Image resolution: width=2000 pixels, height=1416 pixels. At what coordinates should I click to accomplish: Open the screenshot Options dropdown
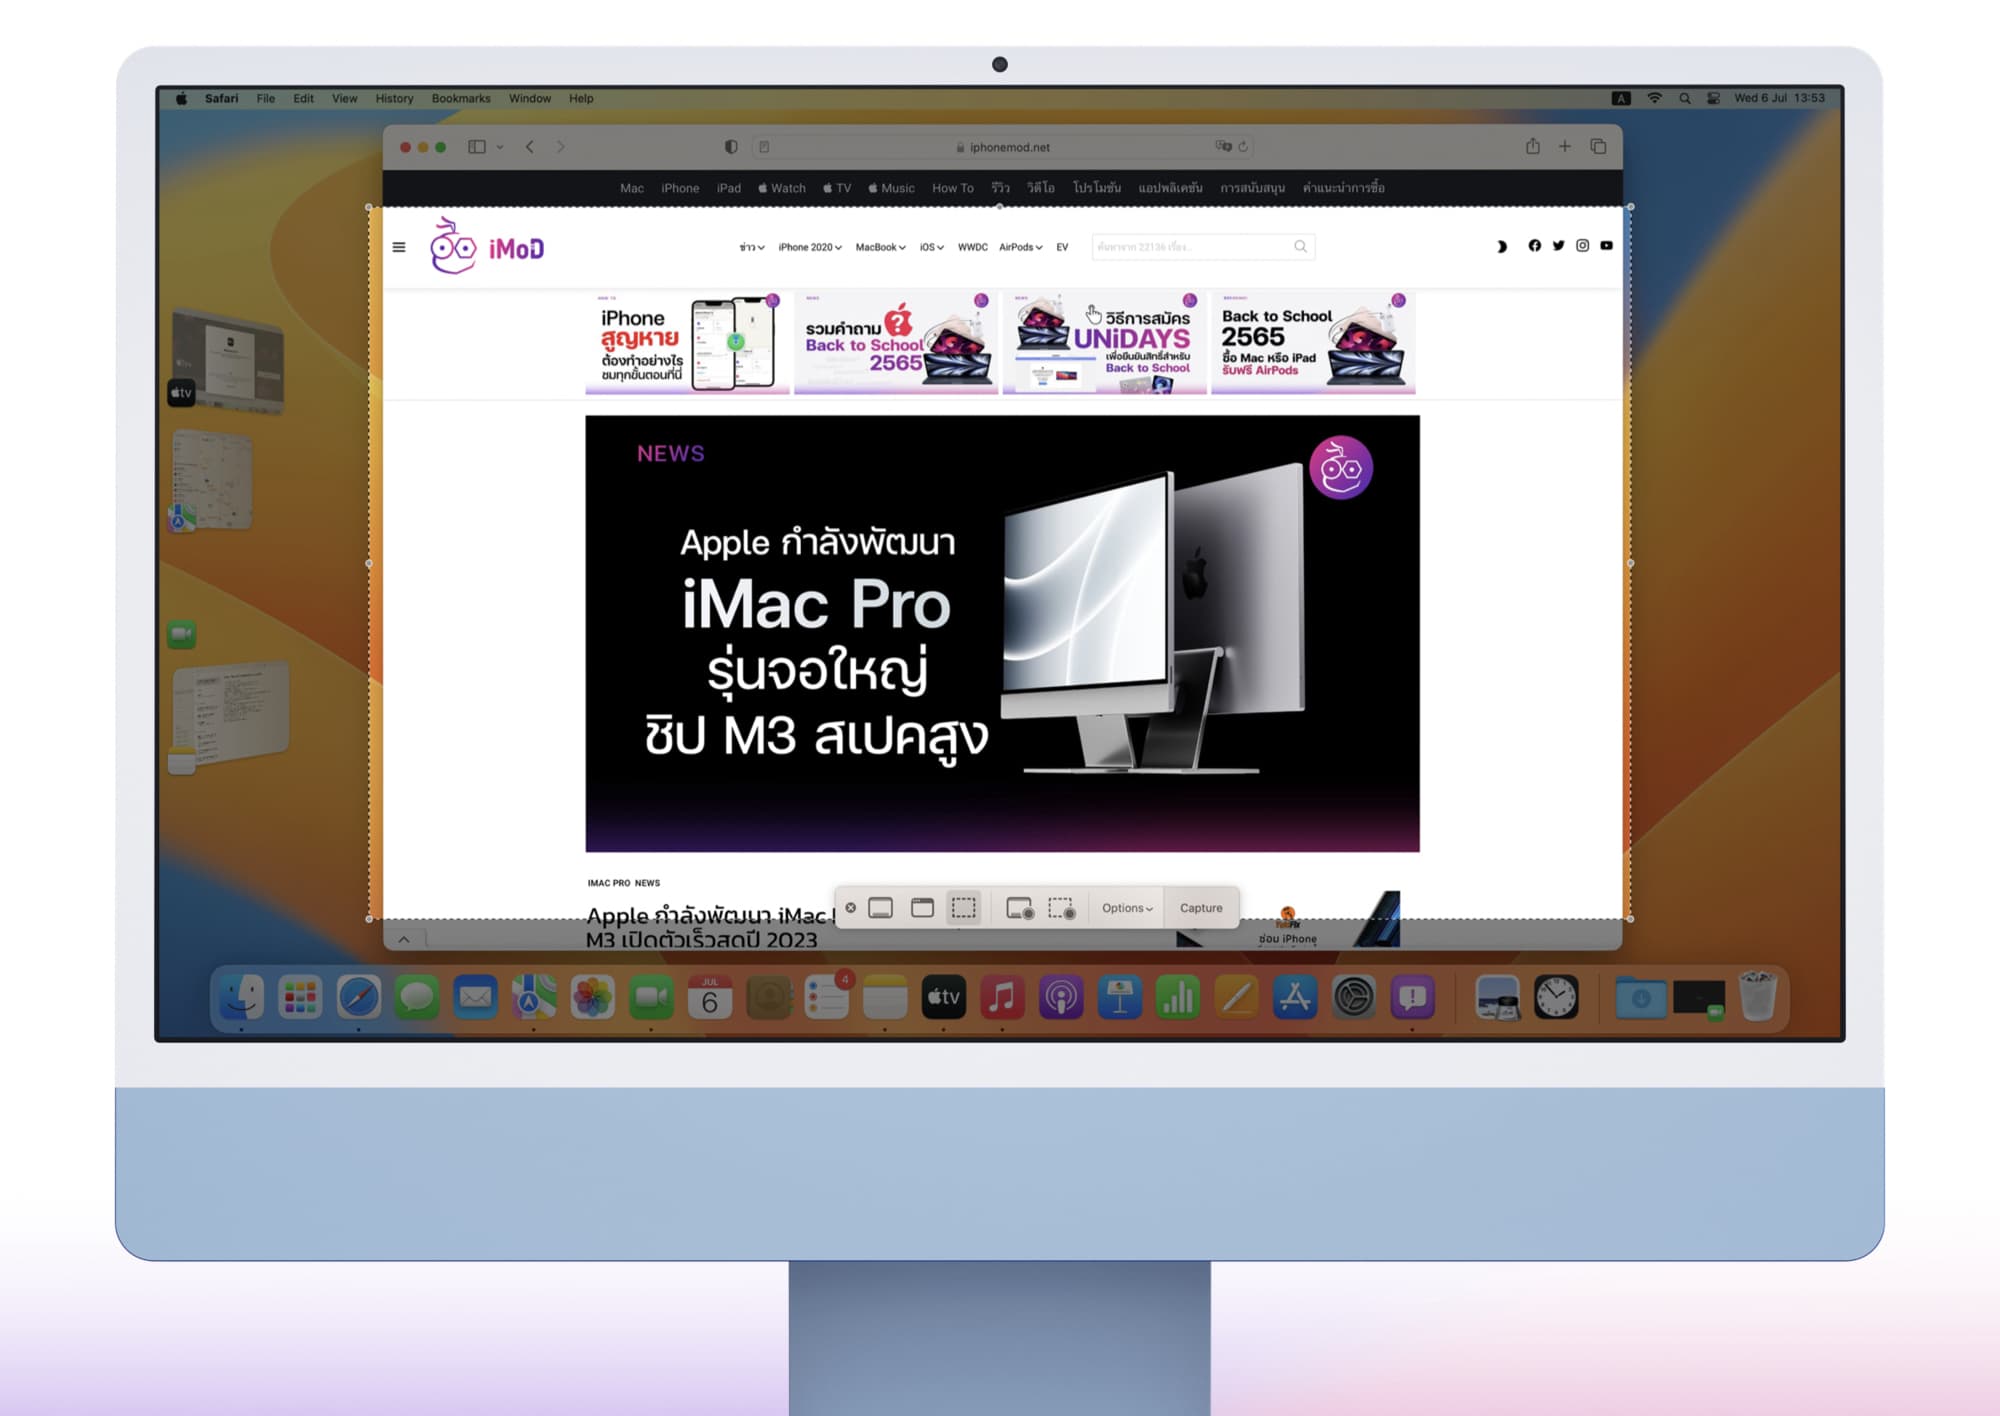click(1127, 908)
